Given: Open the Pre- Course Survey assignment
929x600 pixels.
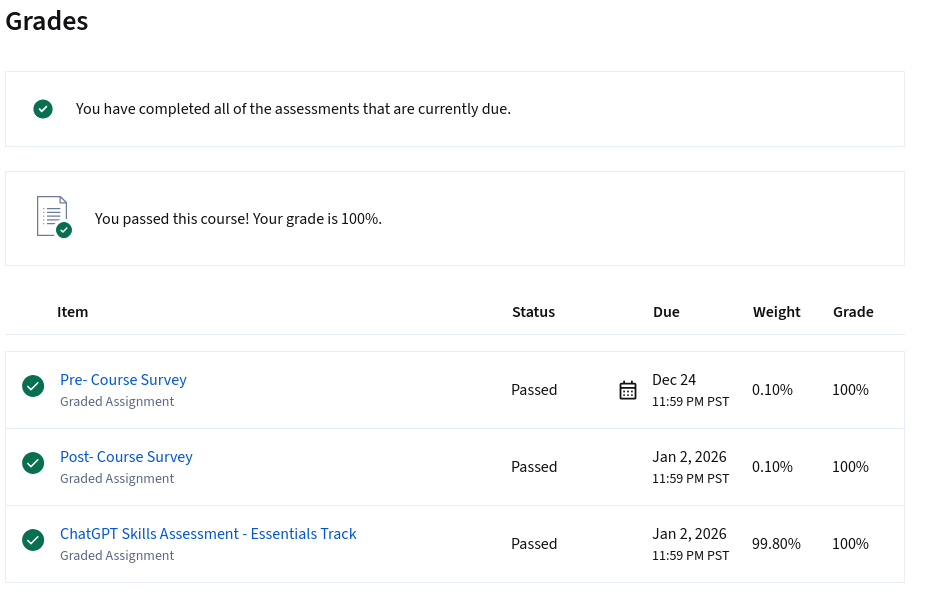Looking at the screenshot, I should pos(123,380).
